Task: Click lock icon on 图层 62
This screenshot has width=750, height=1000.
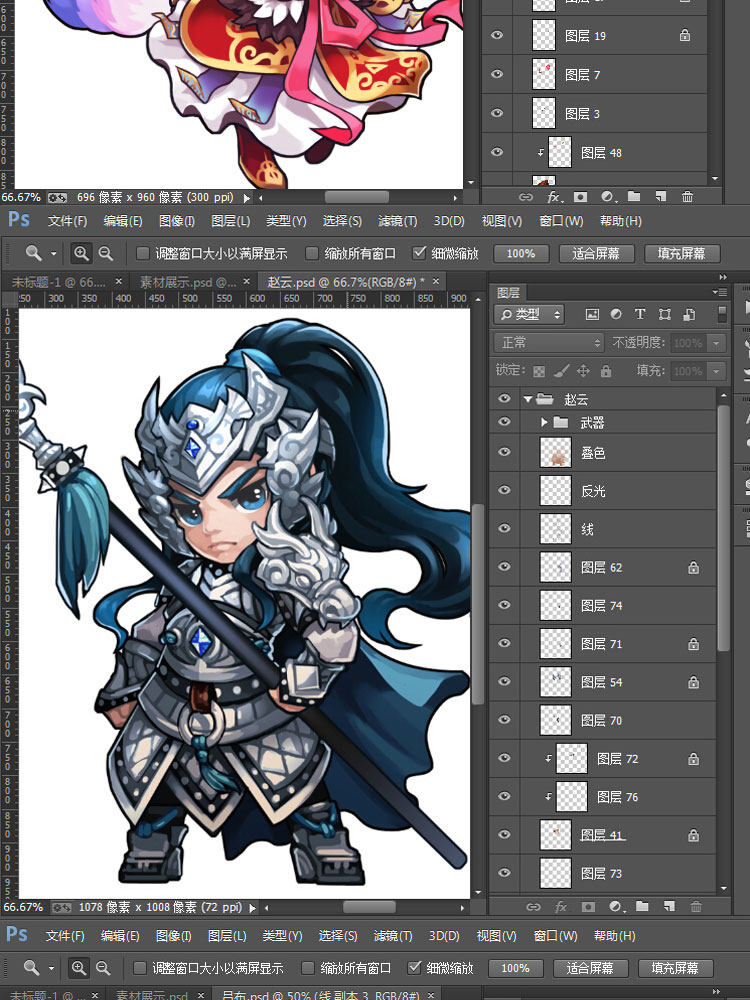Action: [x=693, y=567]
